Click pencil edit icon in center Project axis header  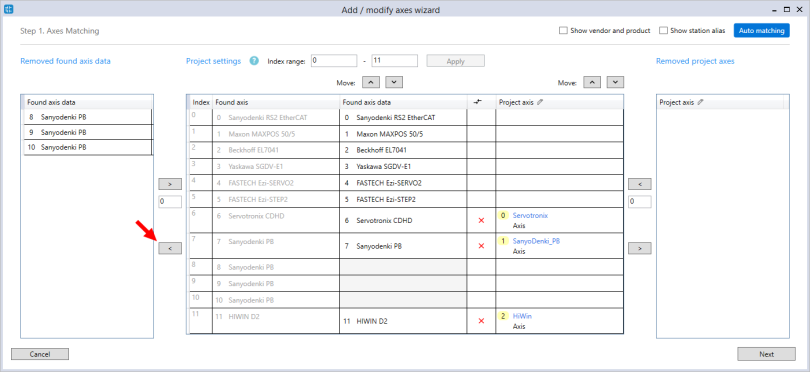(540, 102)
